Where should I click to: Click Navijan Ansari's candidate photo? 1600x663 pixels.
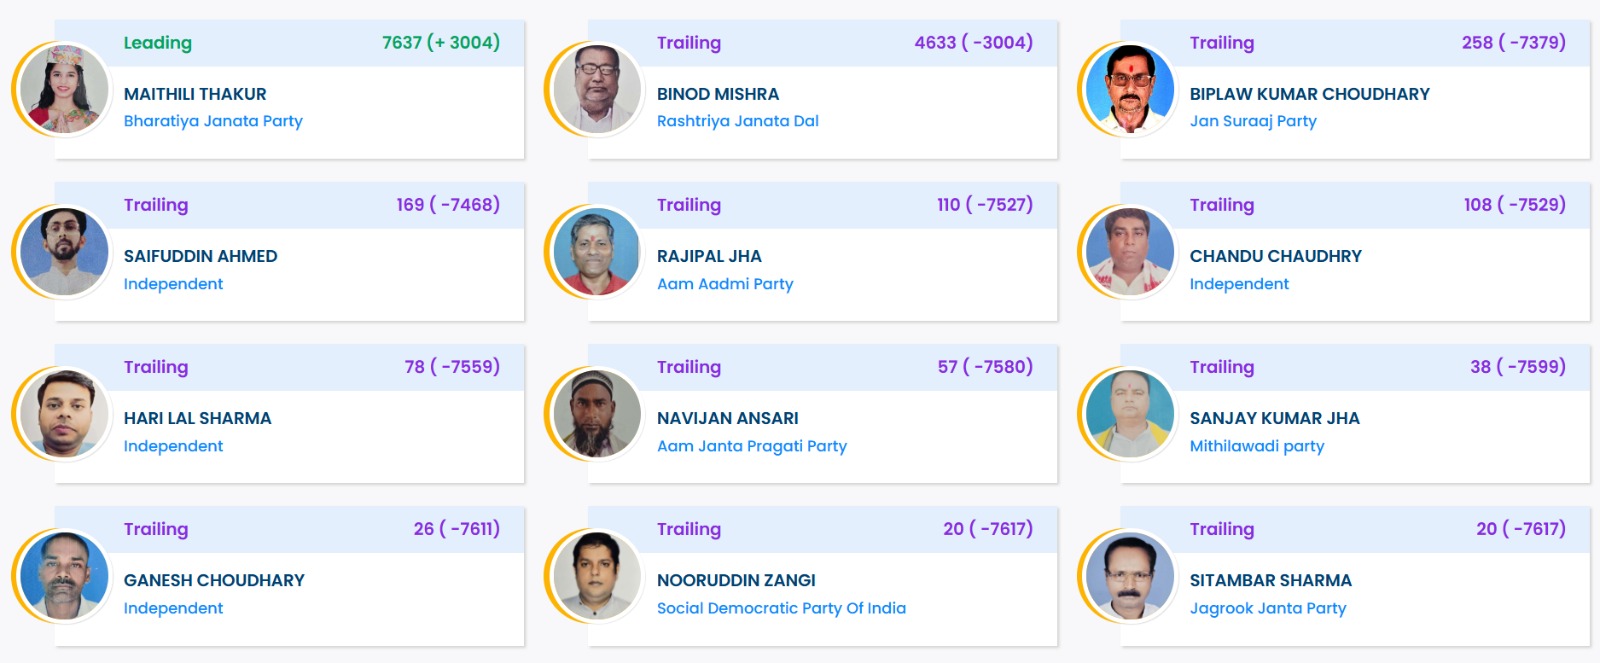(598, 414)
